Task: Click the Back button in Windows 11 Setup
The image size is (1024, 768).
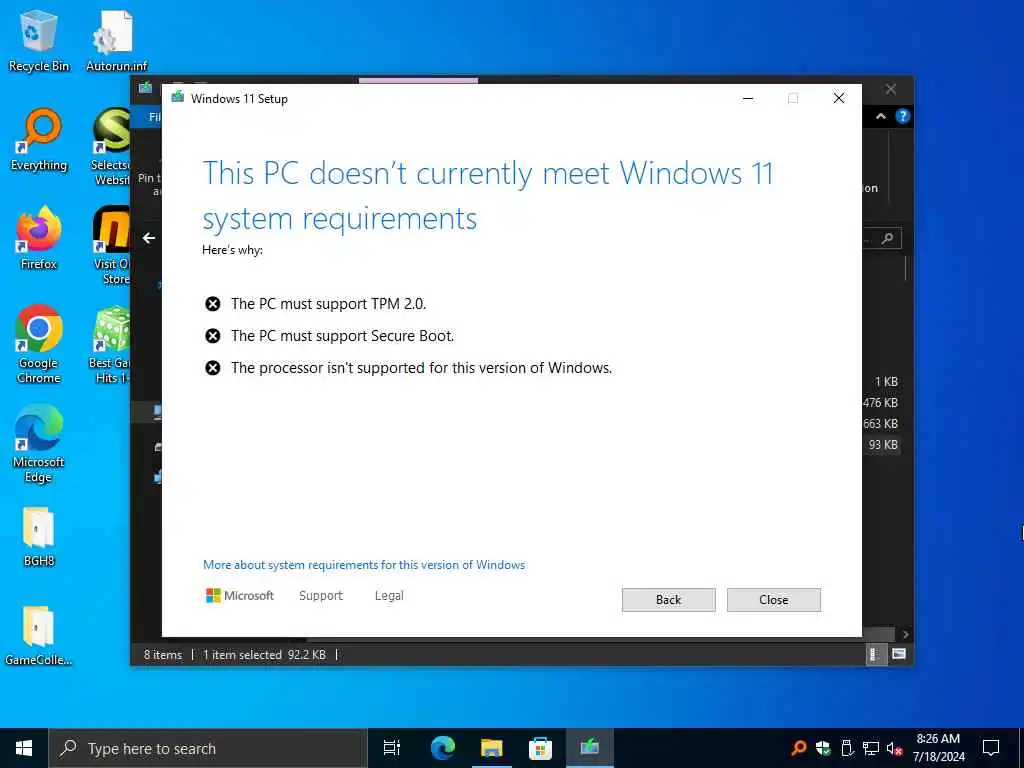Action: (668, 600)
